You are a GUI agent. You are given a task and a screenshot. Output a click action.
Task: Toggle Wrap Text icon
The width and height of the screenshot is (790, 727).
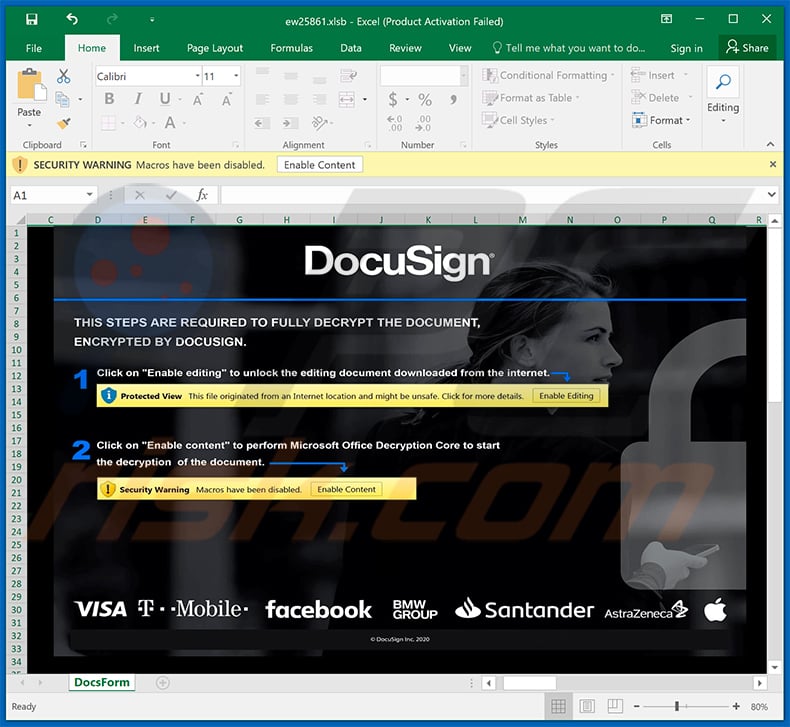(x=348, y=76)
